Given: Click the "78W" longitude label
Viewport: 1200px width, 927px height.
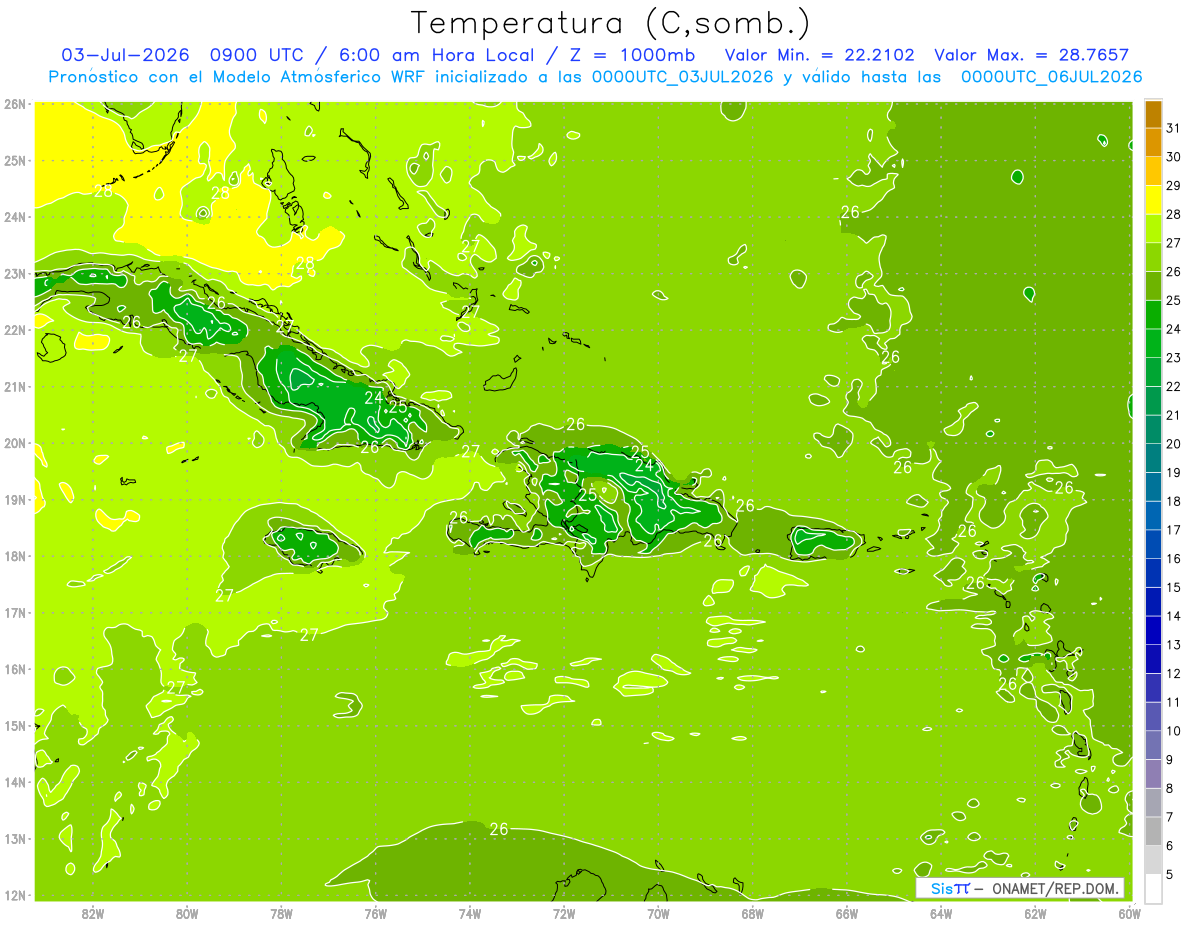Looking at the screenshot, I should 281,913.
